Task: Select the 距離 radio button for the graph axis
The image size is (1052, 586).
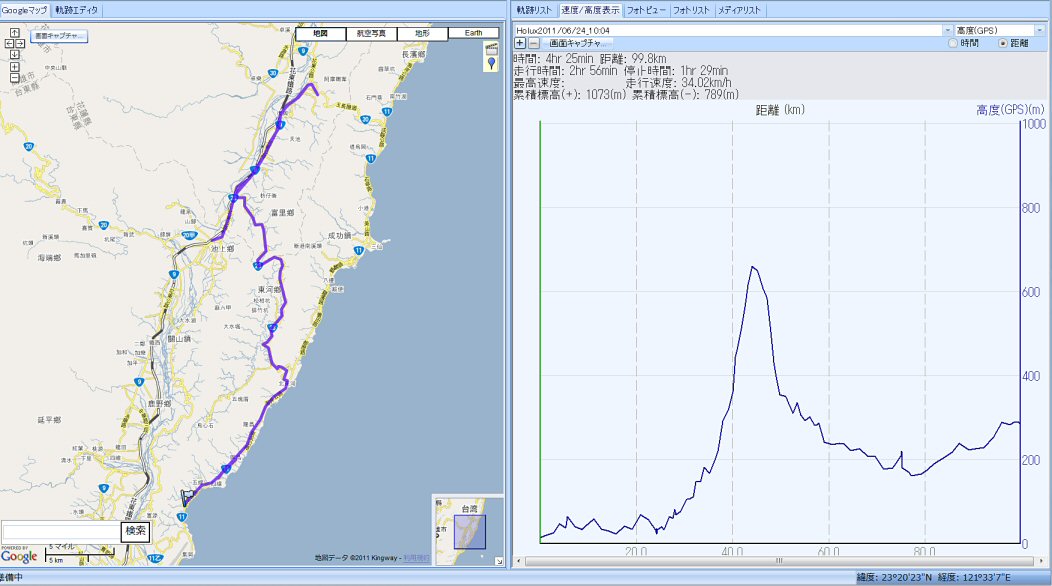Action: point(1003,43)
